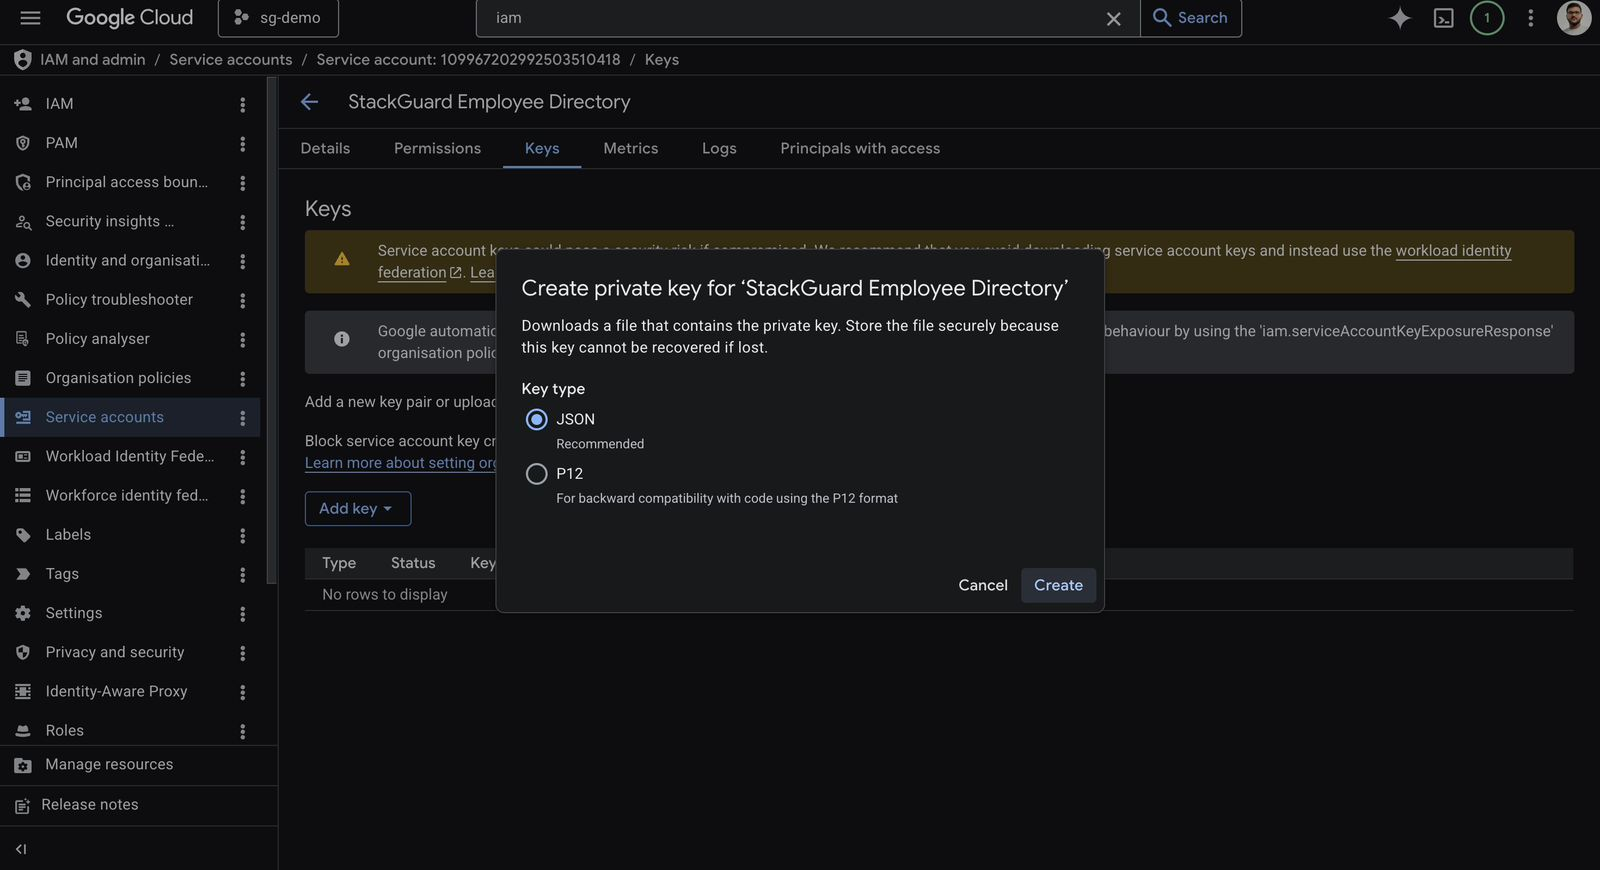Viewport: 1600px width, 870px height.
Task: Open Organisation policies in sidebar
Action: pos(118,378)
